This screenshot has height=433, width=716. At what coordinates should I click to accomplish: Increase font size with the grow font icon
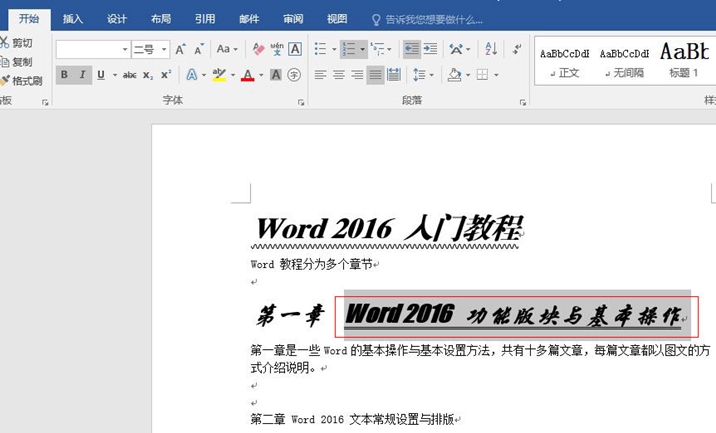(x=180, y=49)
